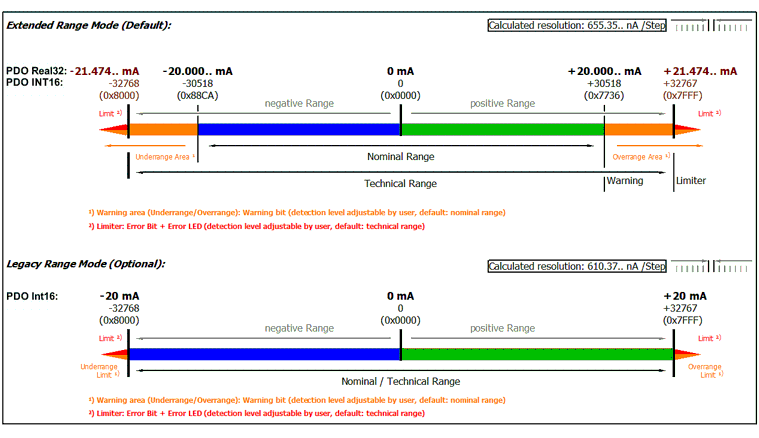Image resolution: width=759 pixels, height=438 pixels.
Task: Click '+32767' under '+21.474.. mA'
Action: 680,83
